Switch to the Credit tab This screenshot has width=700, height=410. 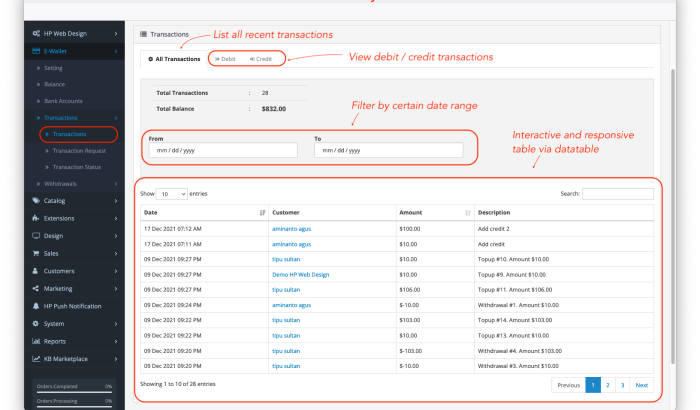pos(261,59)
